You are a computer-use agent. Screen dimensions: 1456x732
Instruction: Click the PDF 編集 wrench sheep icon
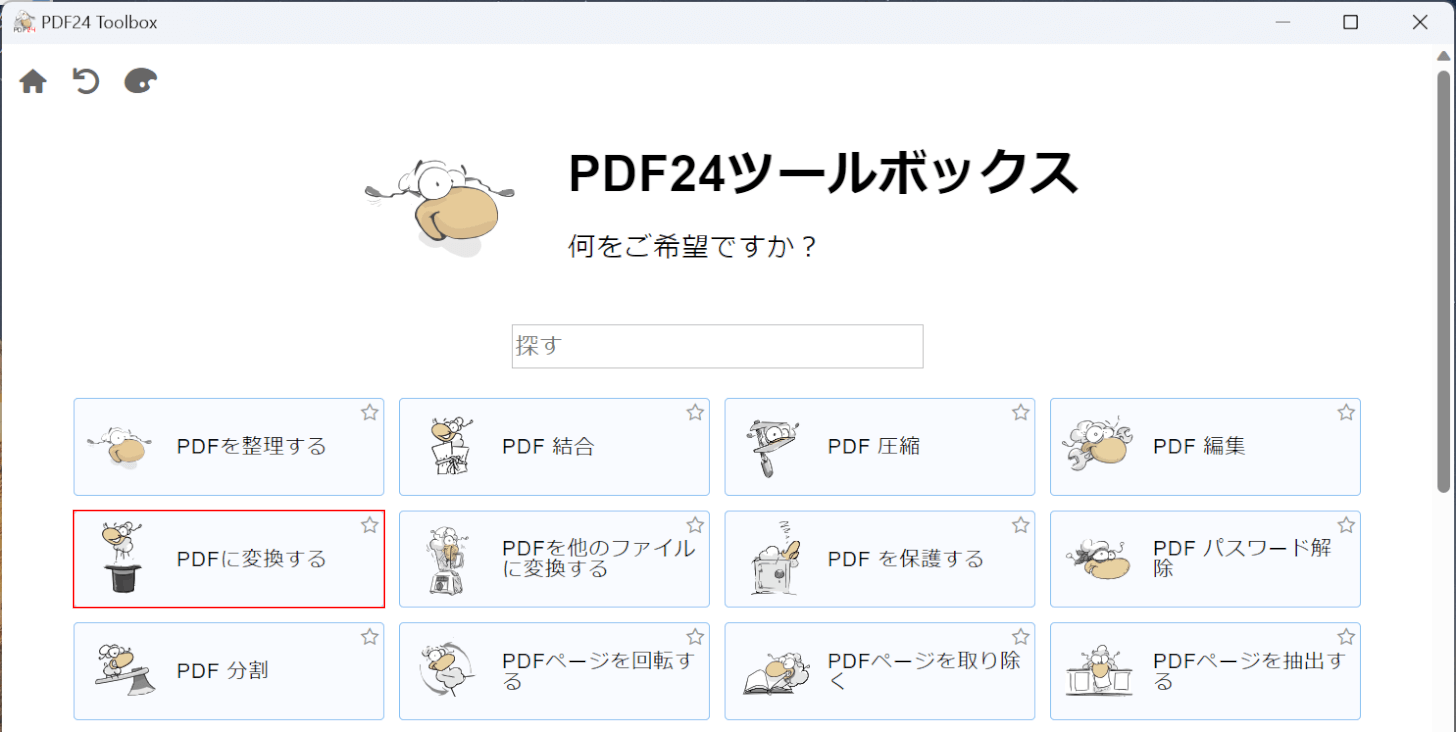(x=1098, y=446)
